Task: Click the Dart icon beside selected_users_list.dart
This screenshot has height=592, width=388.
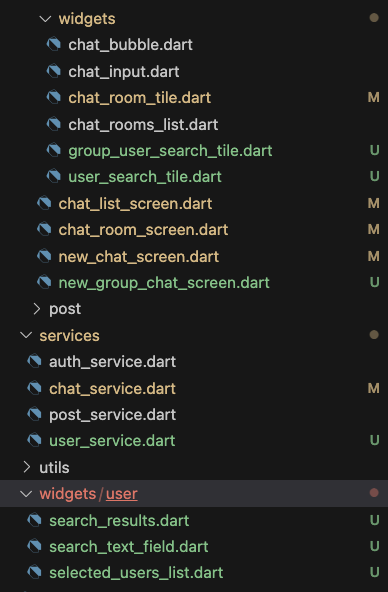Action: point(34,572)
